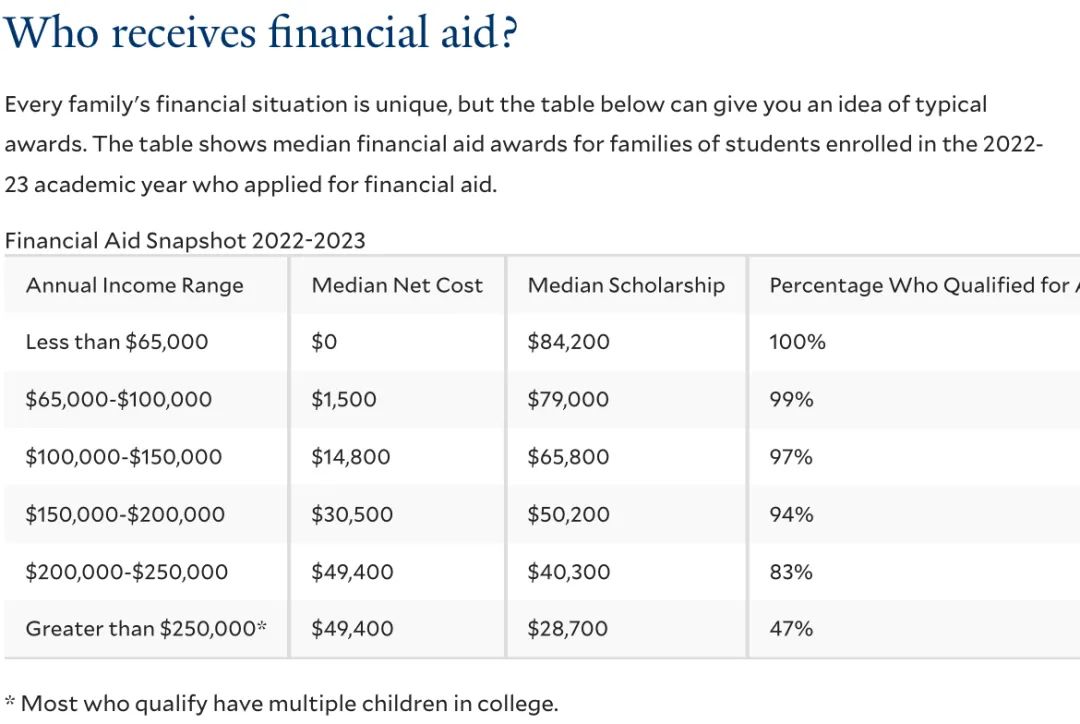Click the 'Greater than $250,000*' cell

[146, 628]
